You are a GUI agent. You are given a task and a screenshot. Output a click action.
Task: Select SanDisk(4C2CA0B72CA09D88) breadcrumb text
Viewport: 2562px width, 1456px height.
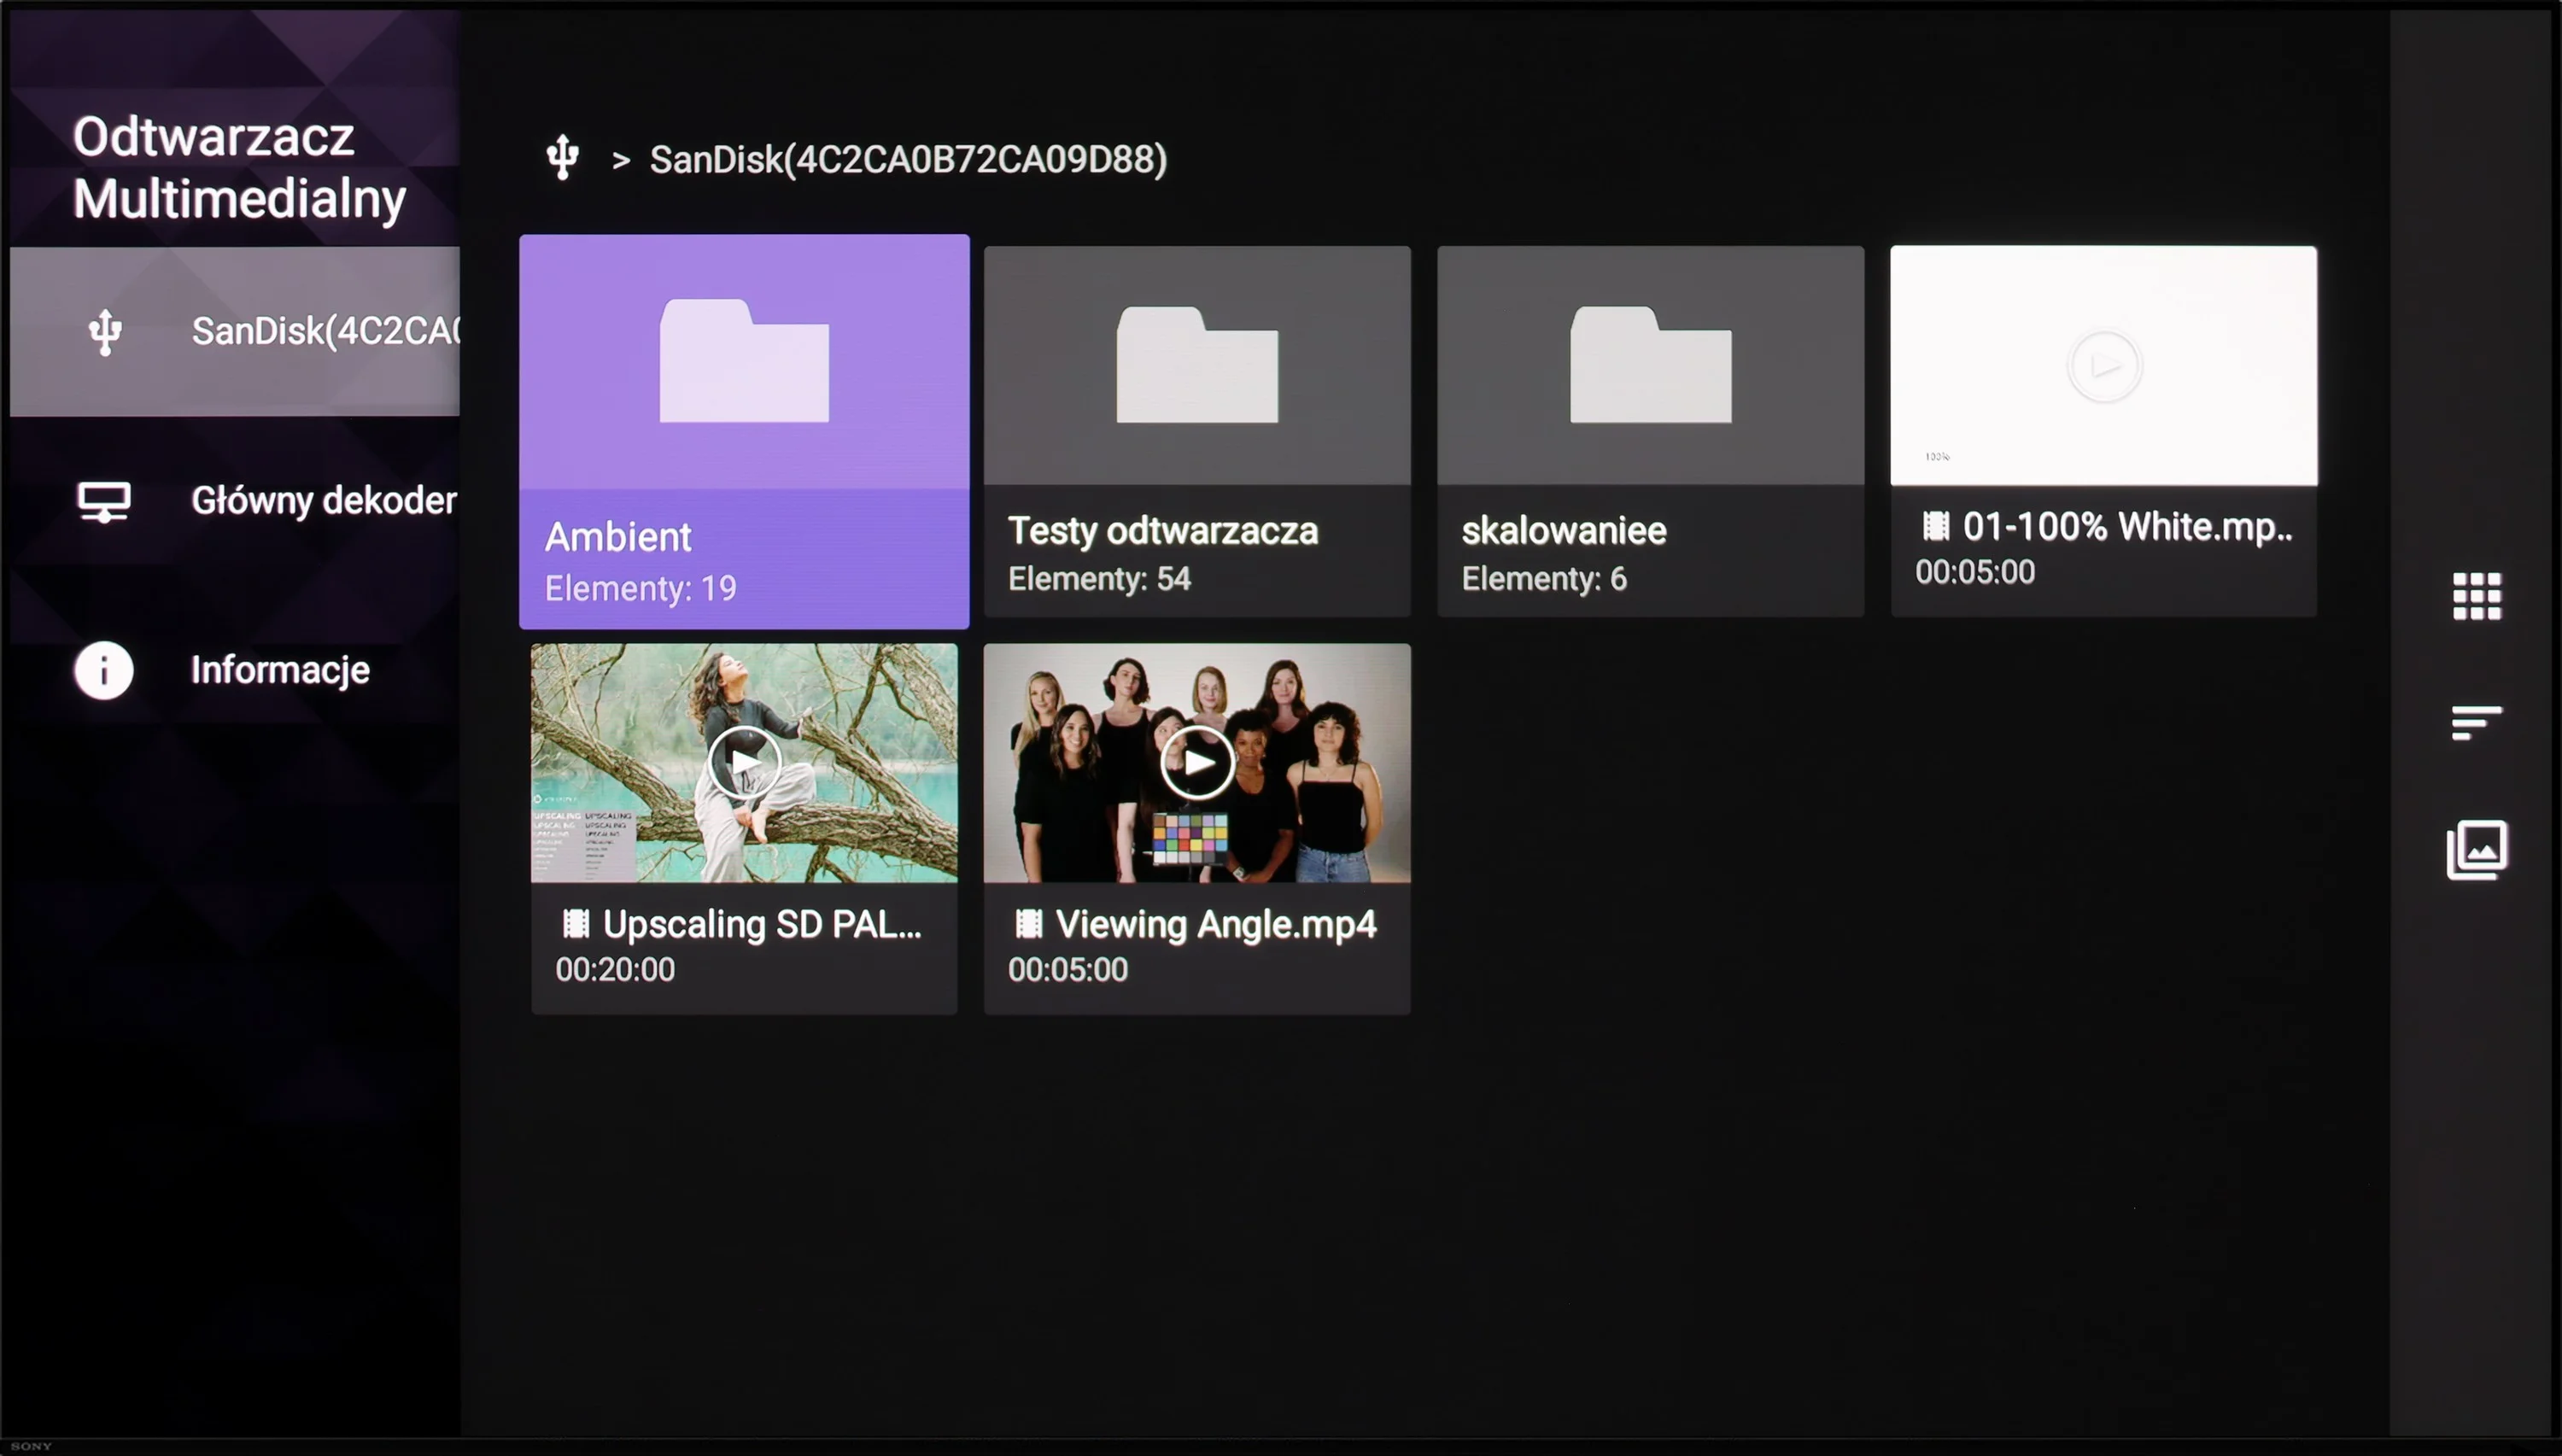[908, 160]
